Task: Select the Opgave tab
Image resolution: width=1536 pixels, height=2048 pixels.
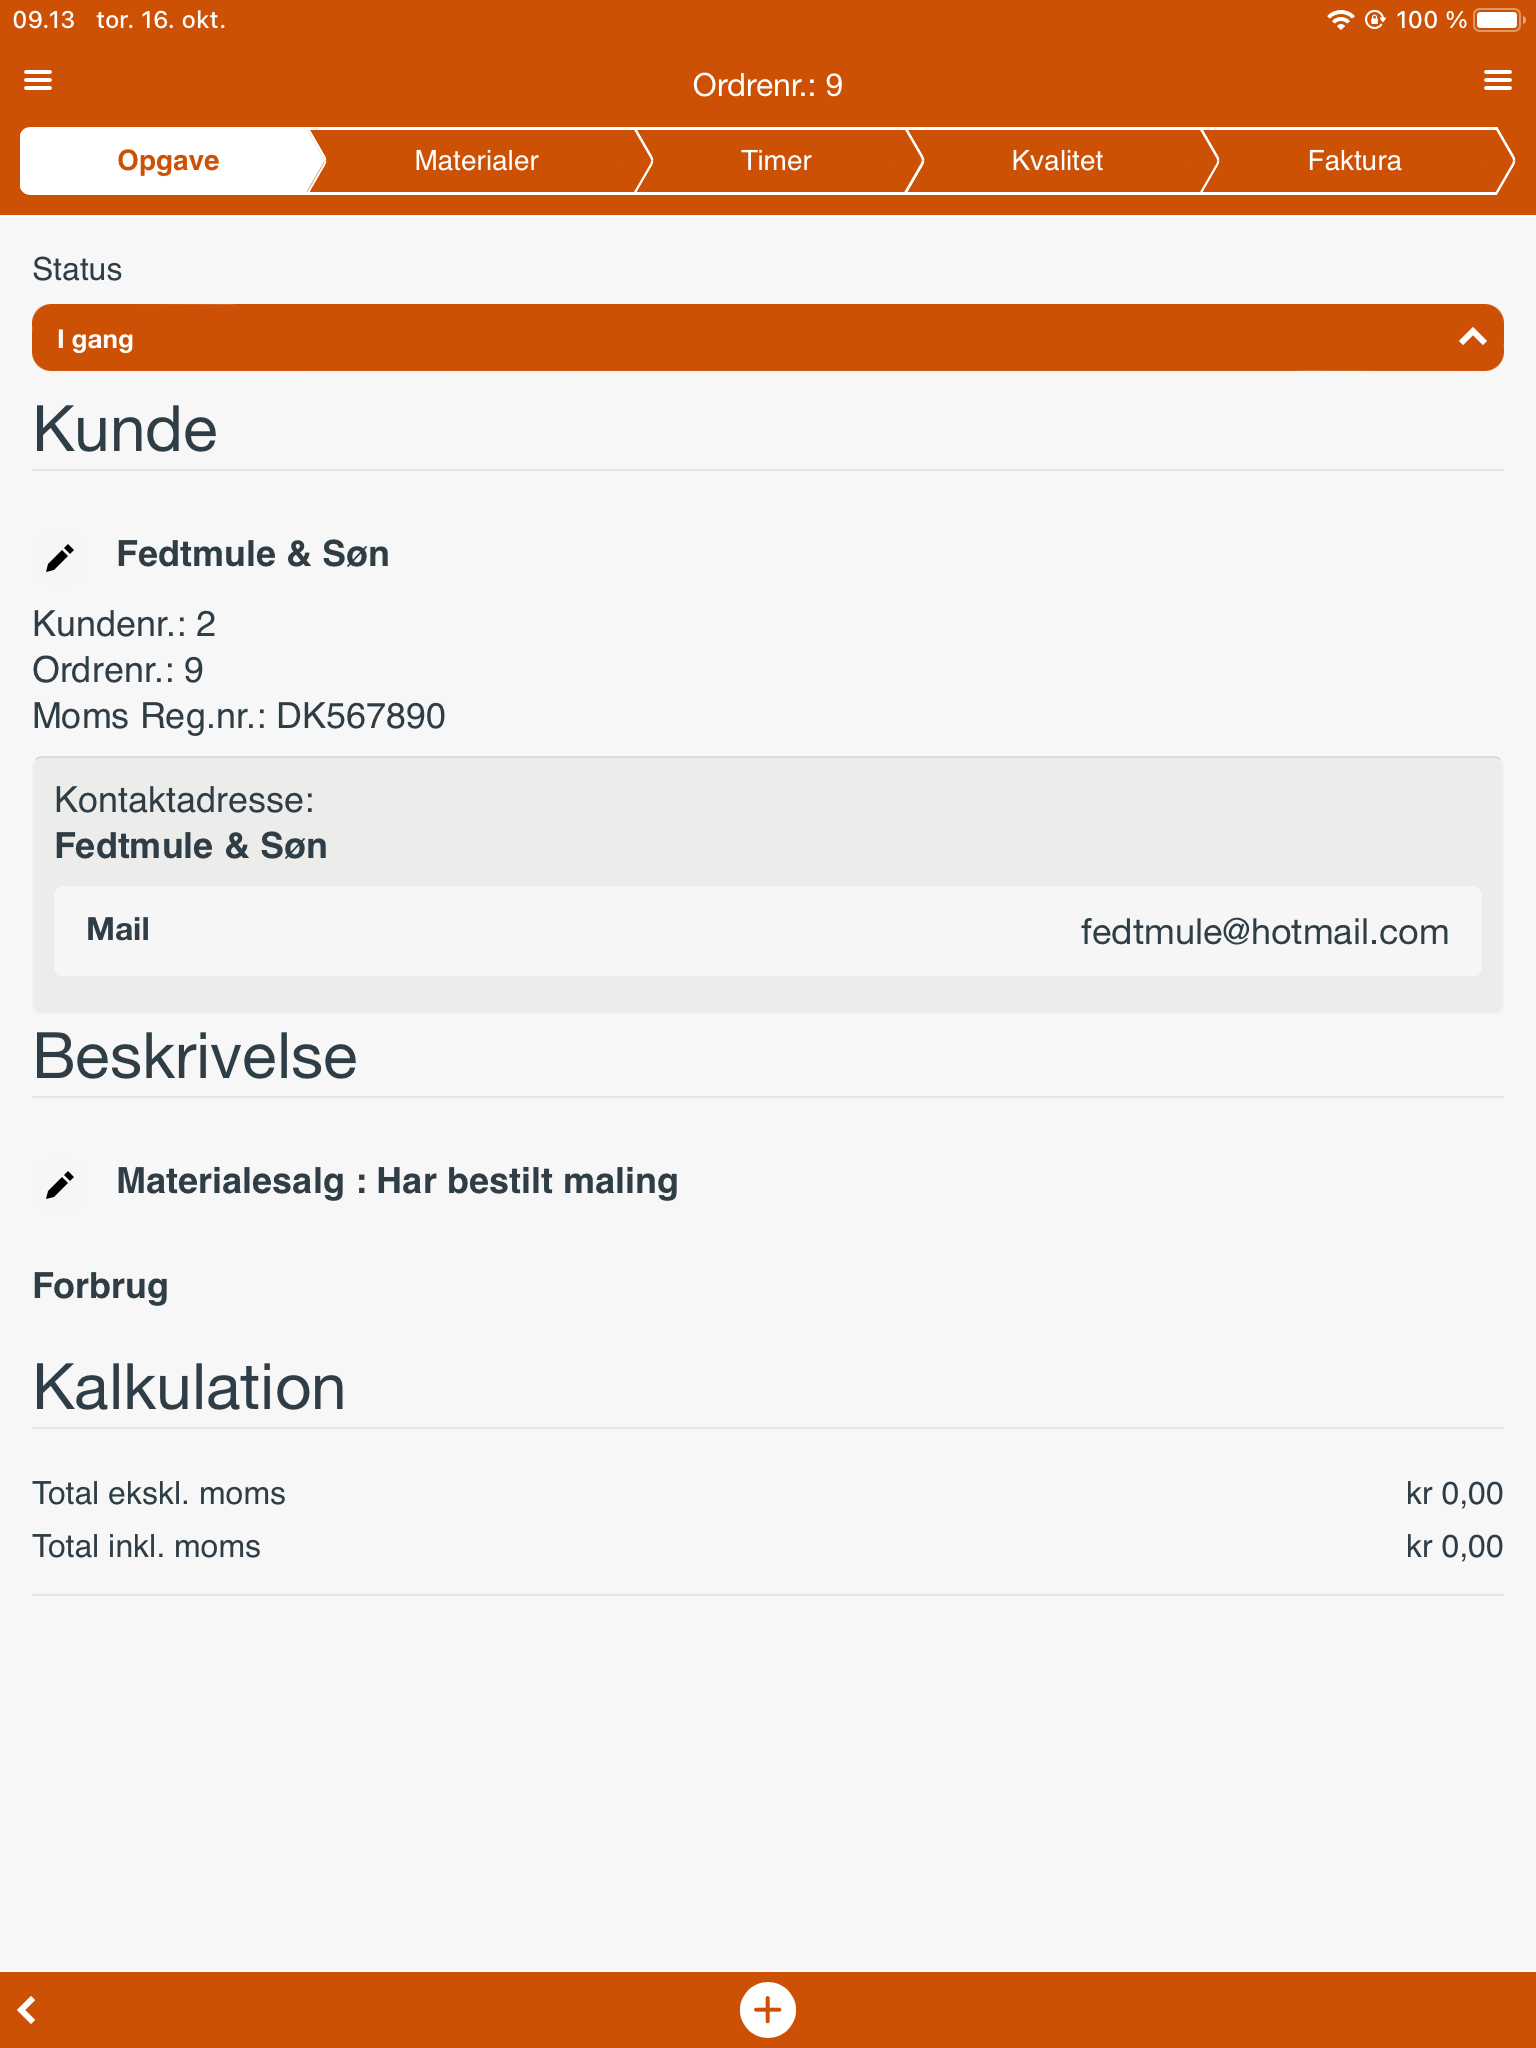Action: point(168,161)
